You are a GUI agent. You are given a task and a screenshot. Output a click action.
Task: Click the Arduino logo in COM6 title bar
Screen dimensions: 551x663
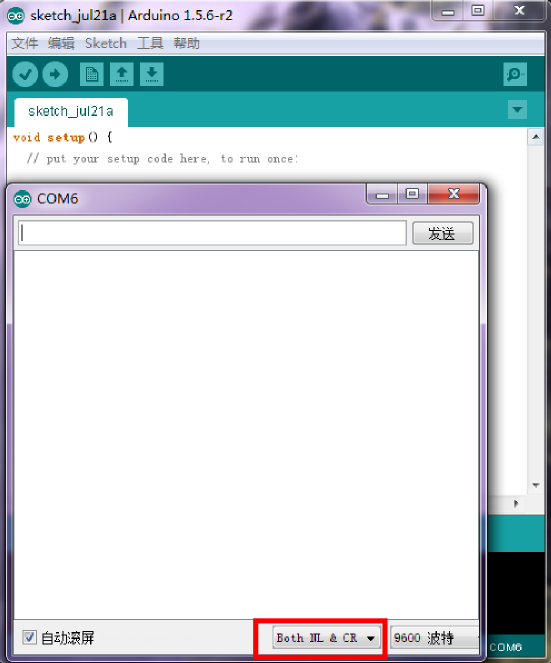point(22,199)
